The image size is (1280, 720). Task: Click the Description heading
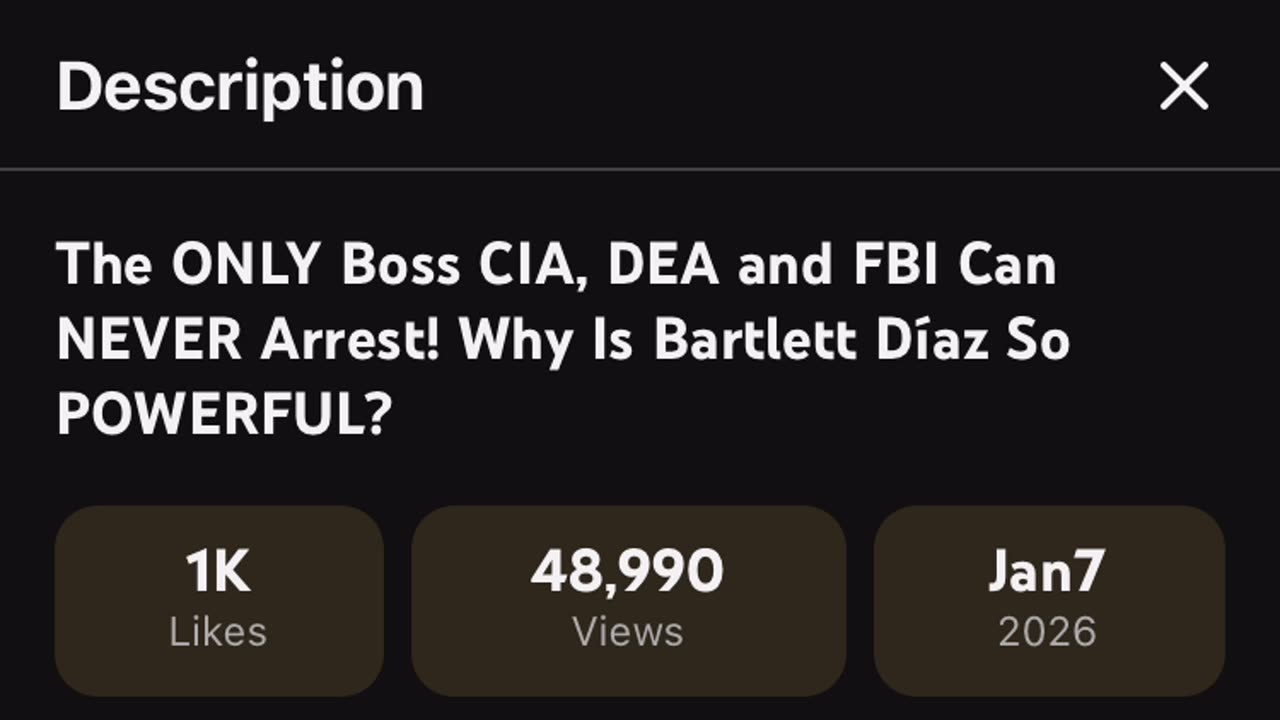pos(240,86)
